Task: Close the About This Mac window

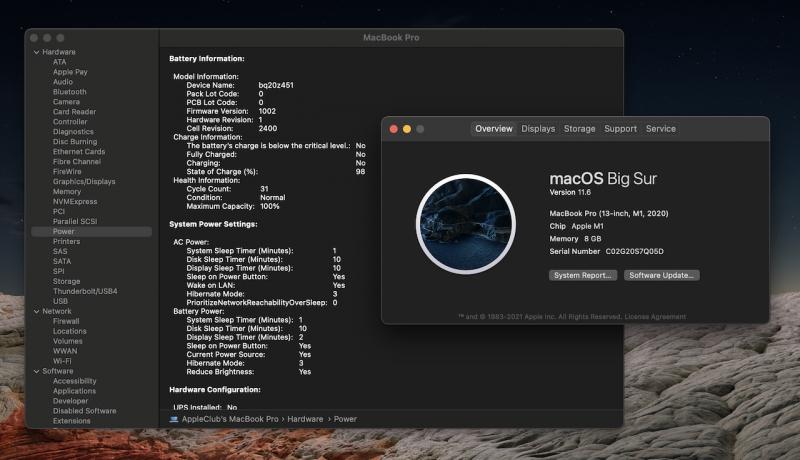Action: (x=393, y=129)
